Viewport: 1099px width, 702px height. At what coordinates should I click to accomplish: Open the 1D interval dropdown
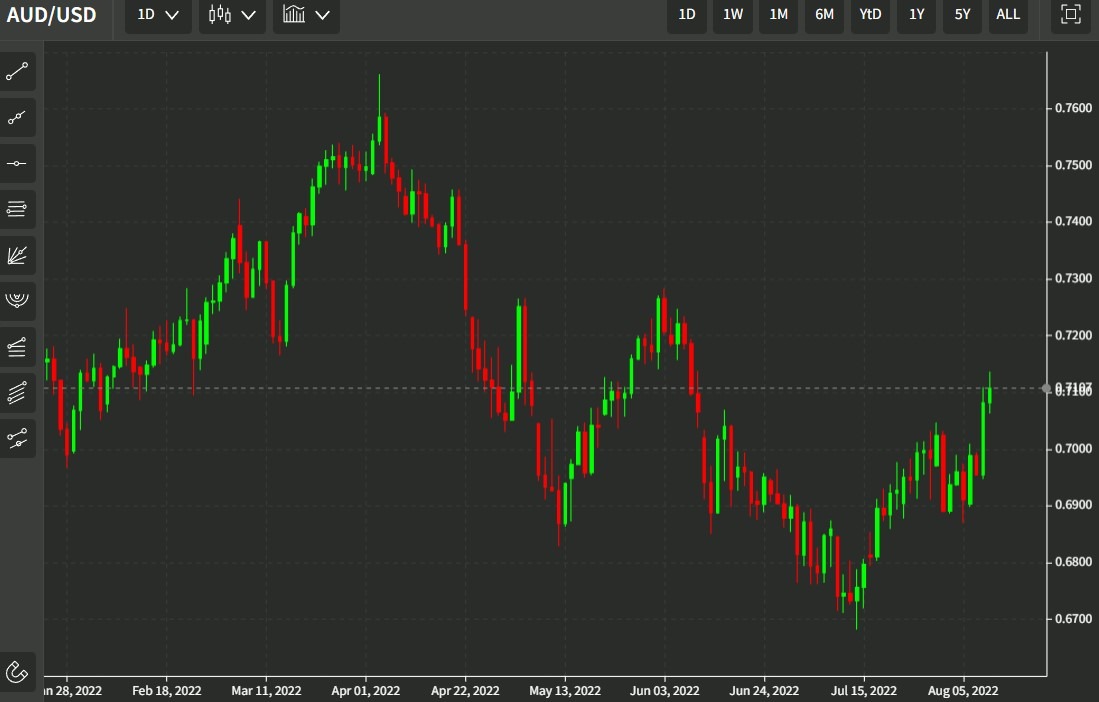[x=158, y=15]
